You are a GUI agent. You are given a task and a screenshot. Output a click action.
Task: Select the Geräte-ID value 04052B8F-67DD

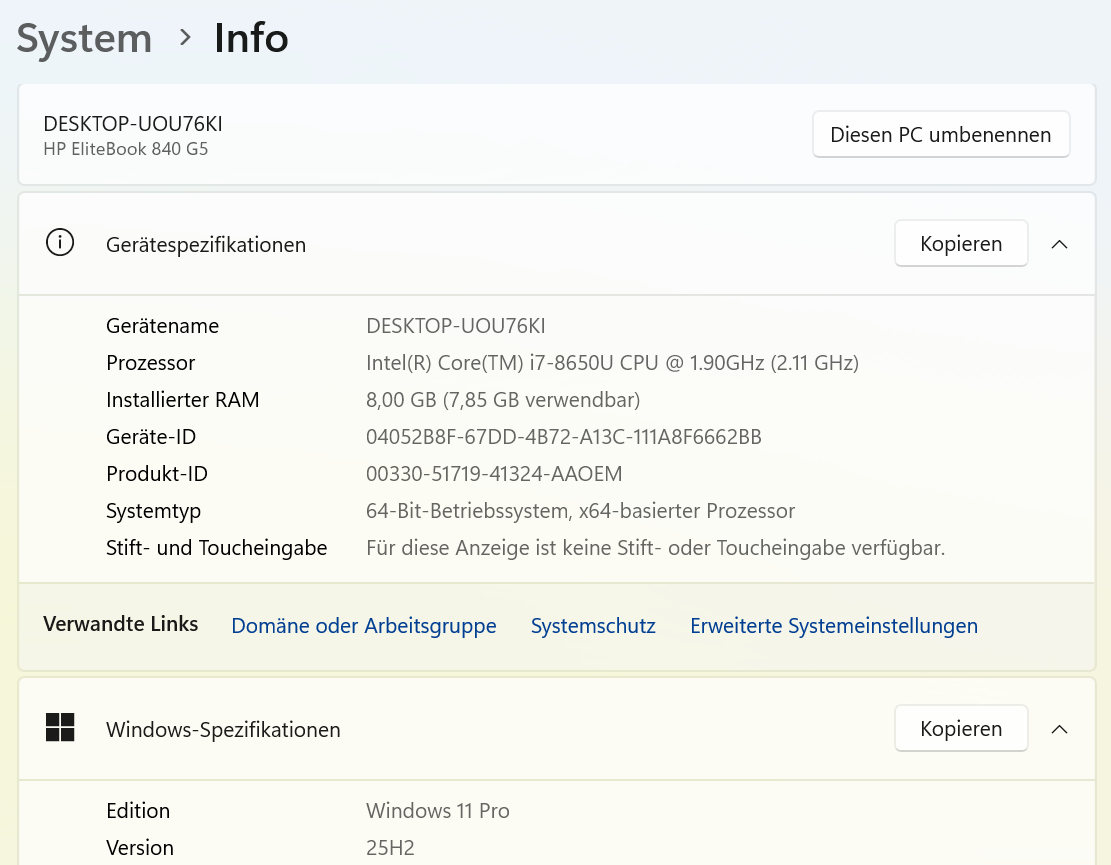[564, 437]
